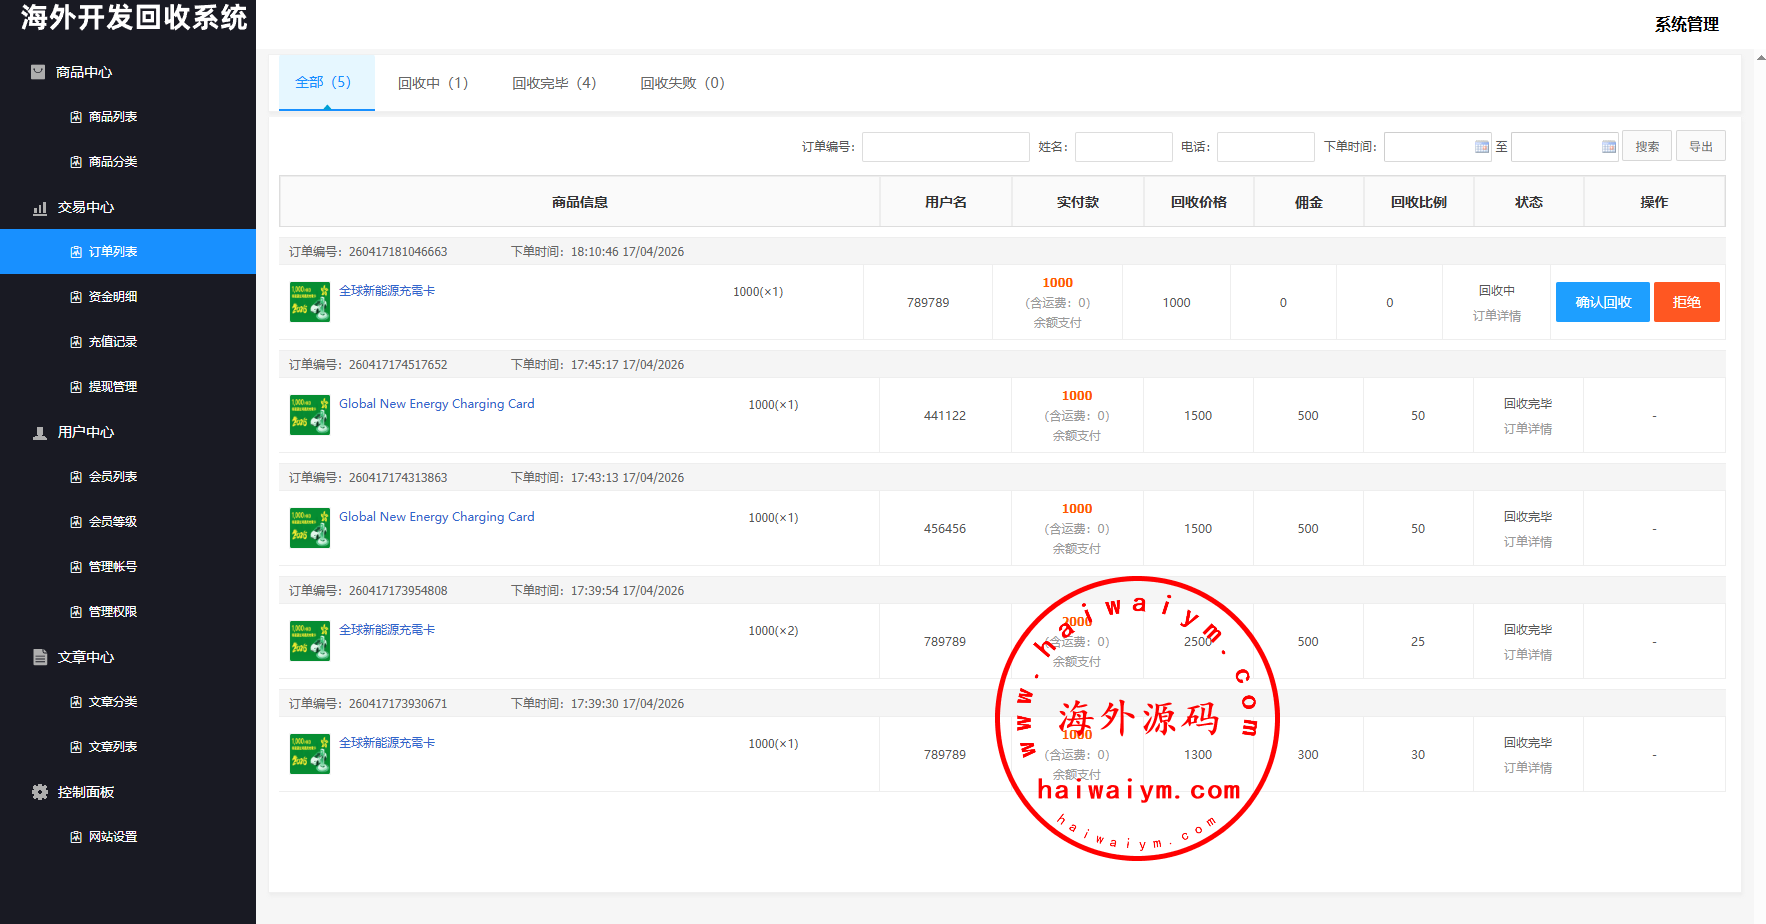Collapse the 交易中心 menu group
The width and height of the screenshot is (1766, 924).
[86, 207]
